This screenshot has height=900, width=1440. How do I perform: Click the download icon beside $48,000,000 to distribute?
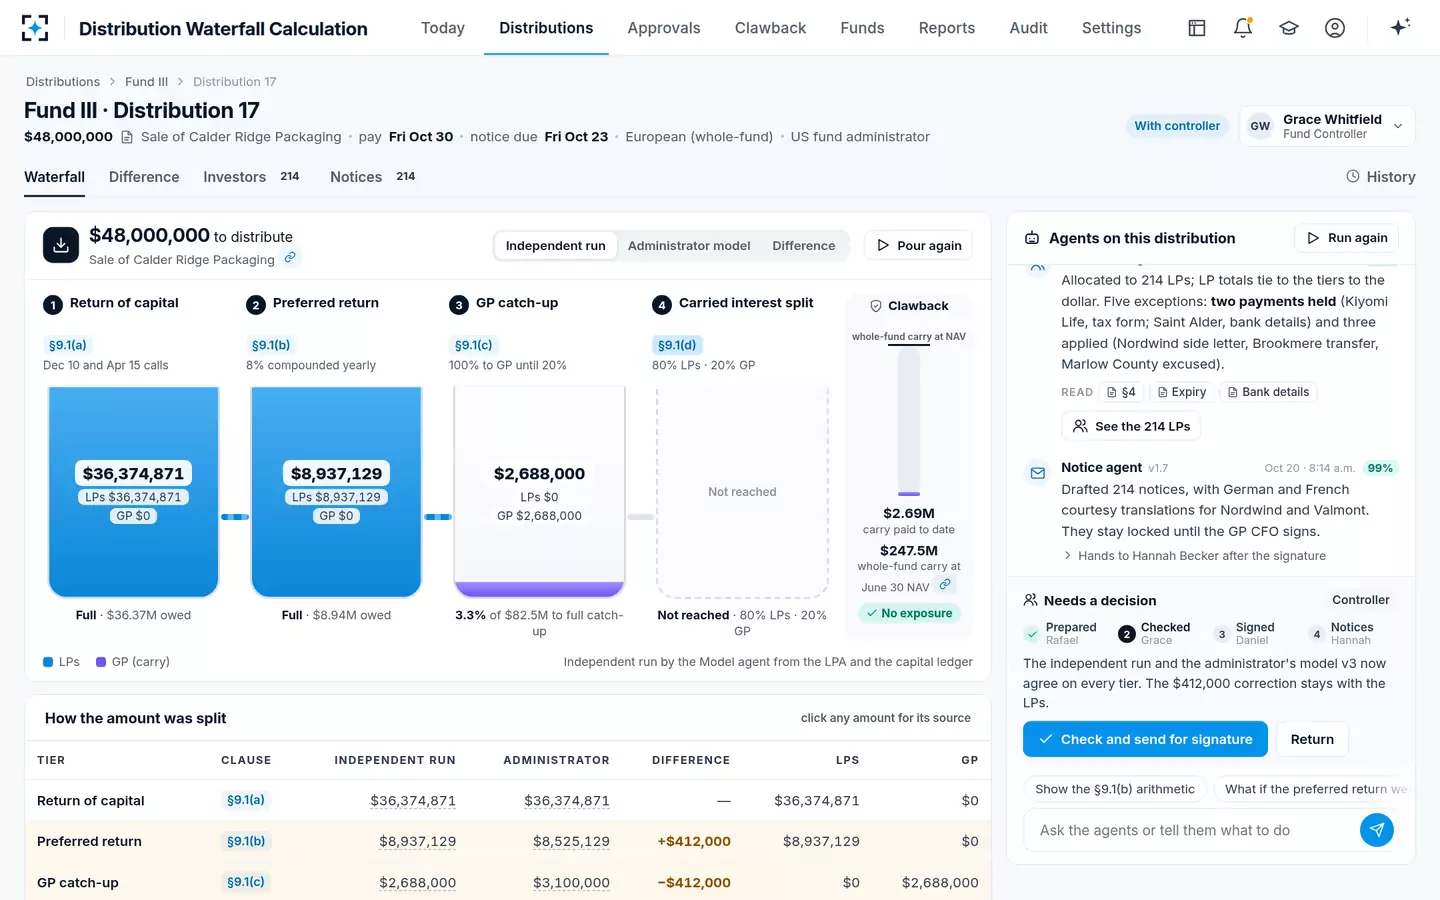click(61, 245)
